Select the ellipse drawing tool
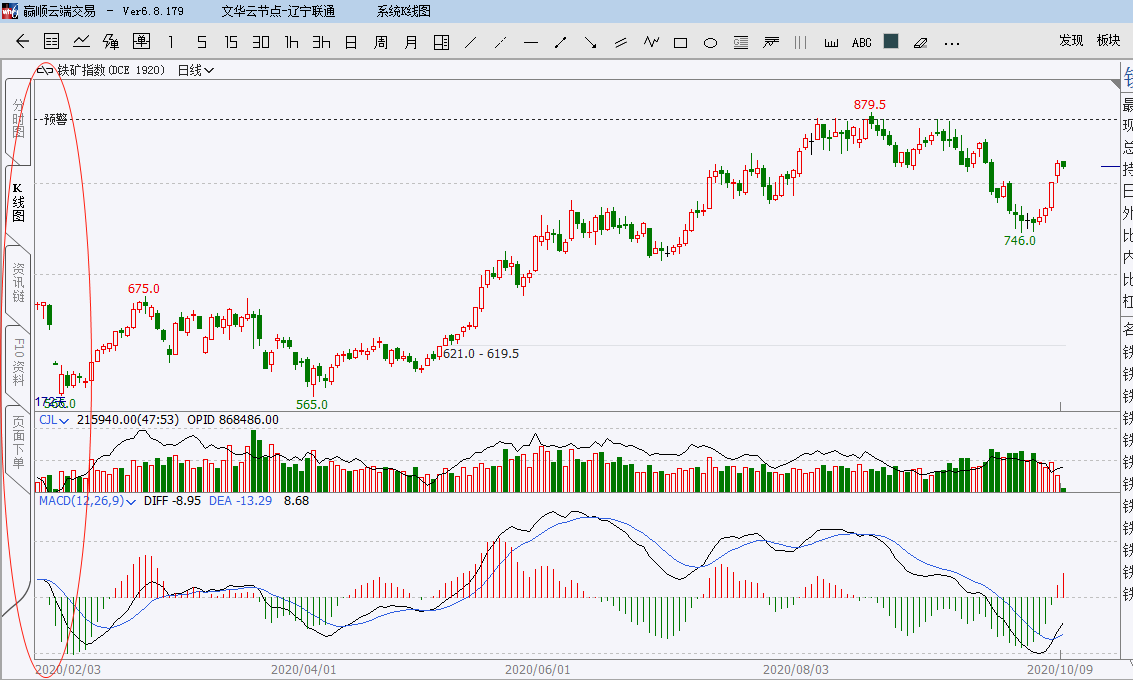Image resolution: width=1133 pixels, height=680 pixels. (711, 42)
